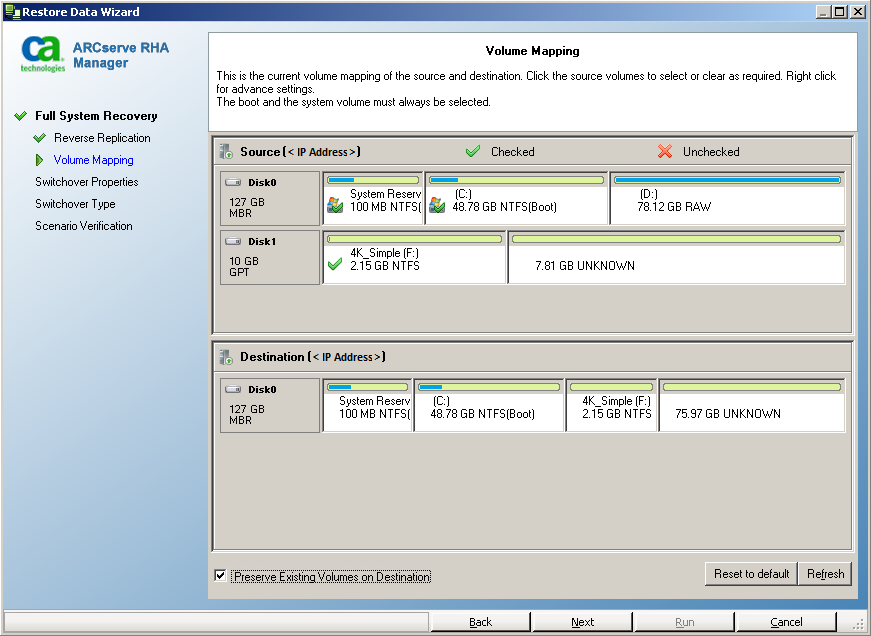Click the destination Disk0 drive icon
This screenshot has width=871, height=636.
(x=233, y=390)
